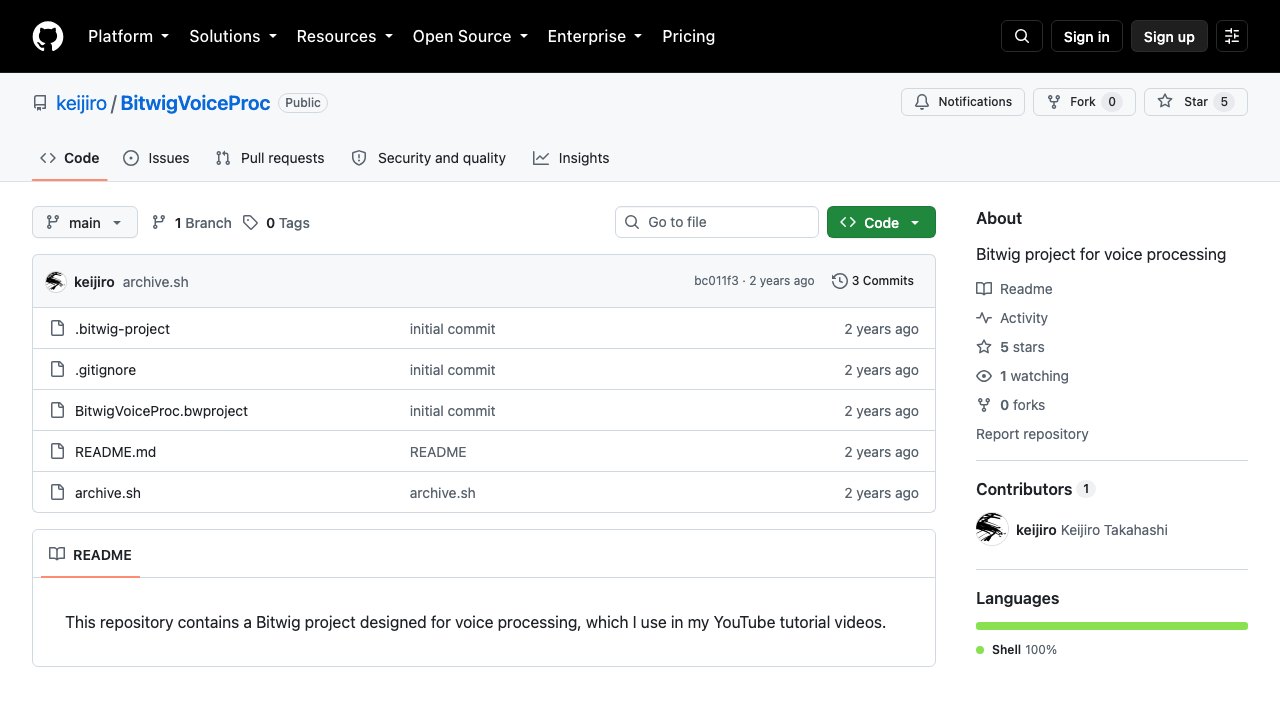Click the green Shell language bar
Screen dimensions: 1280x720
pos(1112,626)
